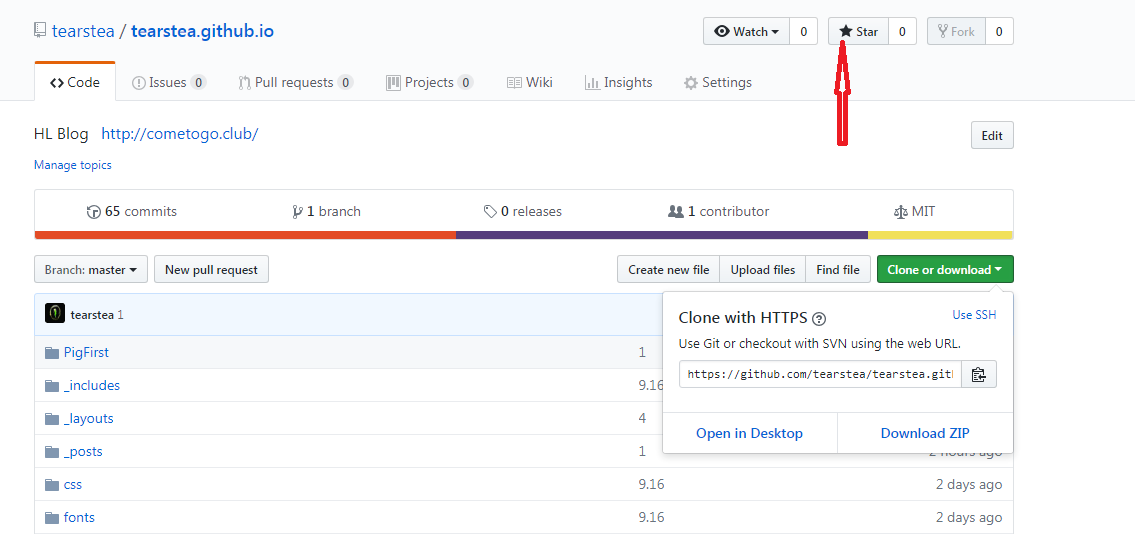The height and width of the screenshot is (534, 1135).
Task: Click the tearstea.github.io repository name link
Action: (x=203, y=31)
